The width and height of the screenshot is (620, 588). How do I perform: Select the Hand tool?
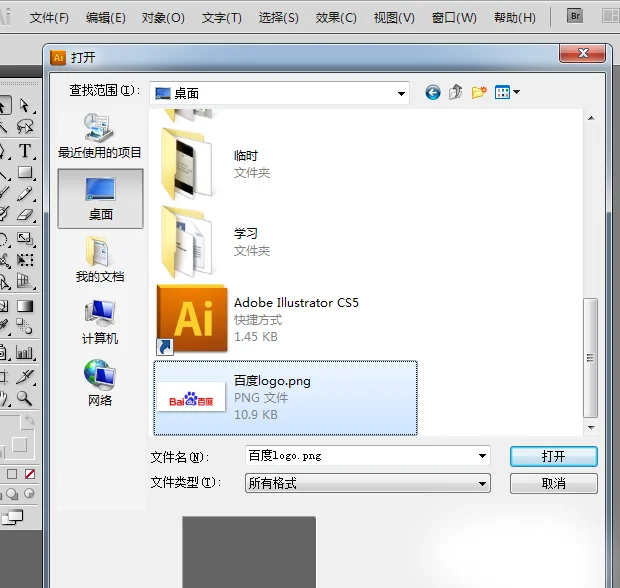coord(5,398)
